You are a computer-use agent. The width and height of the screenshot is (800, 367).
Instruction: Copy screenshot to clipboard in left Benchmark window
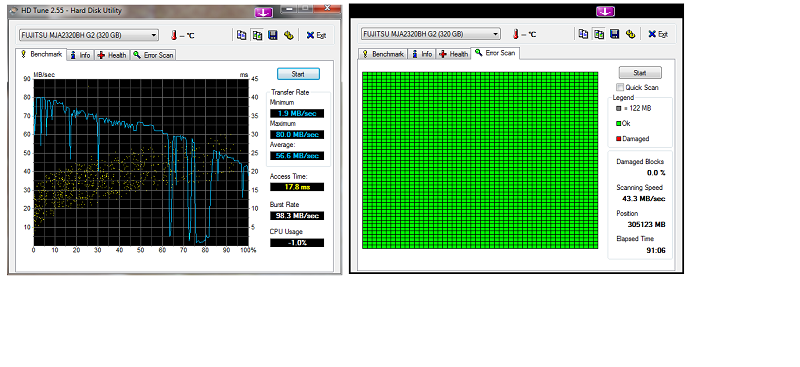pyautogui.click(x=257, y=35)
